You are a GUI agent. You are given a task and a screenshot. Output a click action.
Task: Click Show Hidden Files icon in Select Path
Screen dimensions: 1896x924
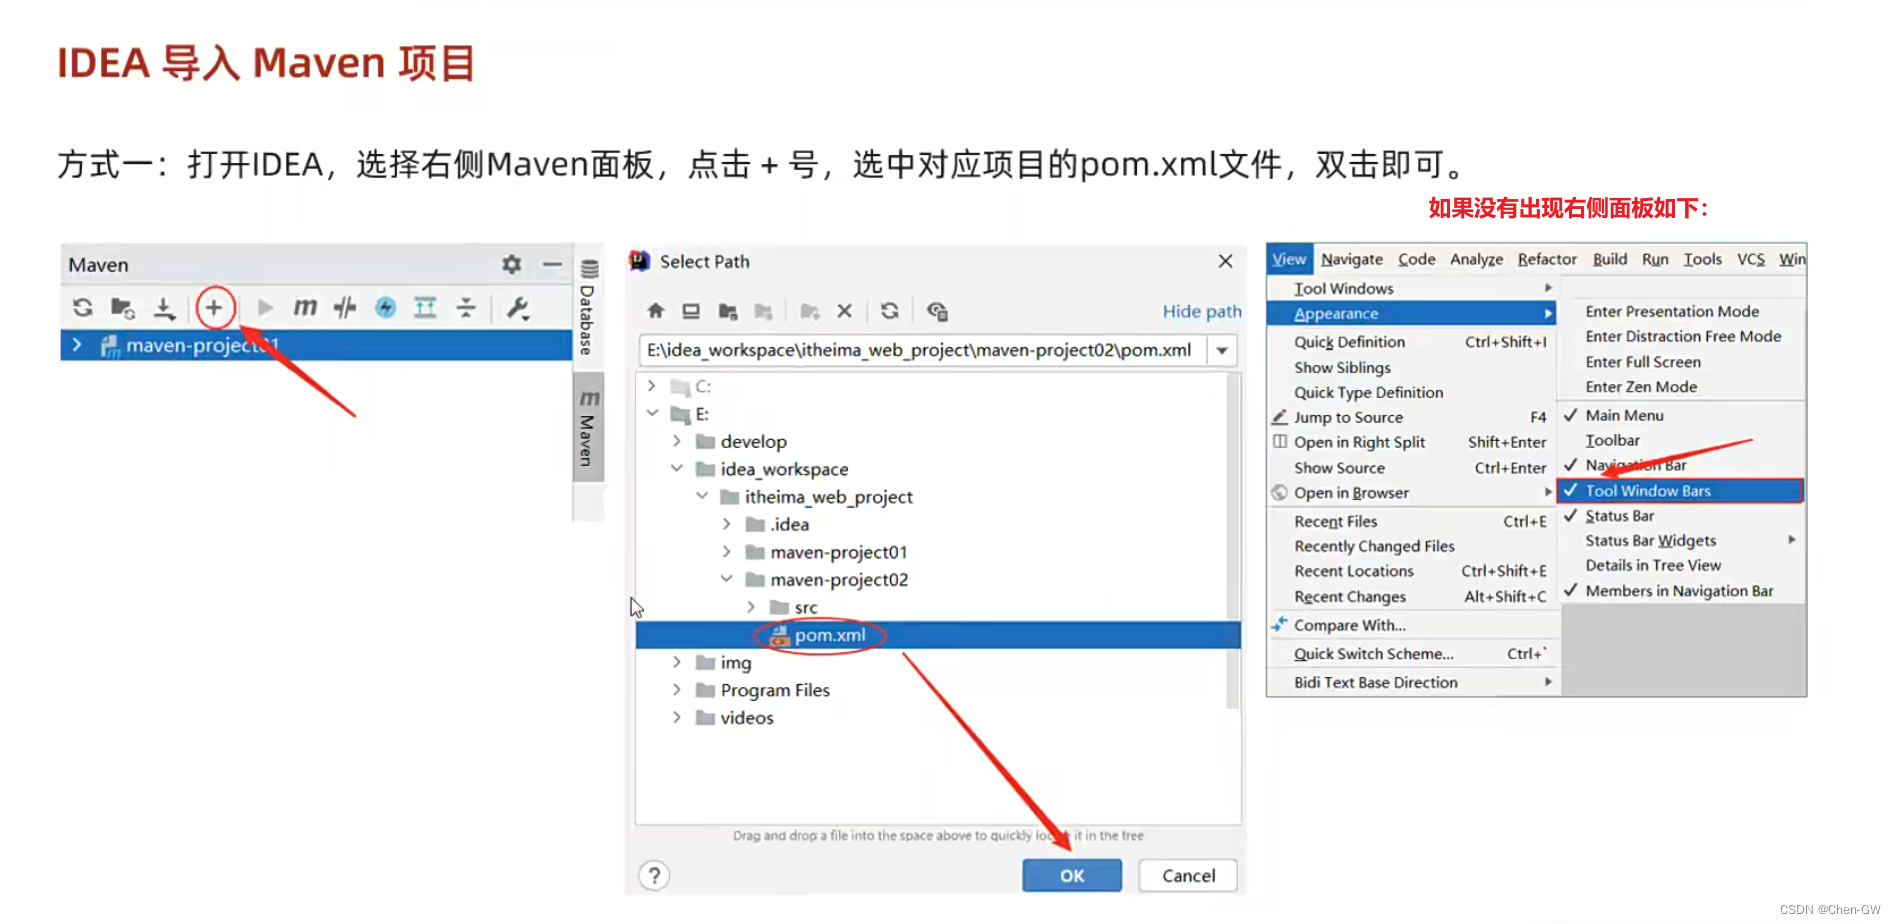937,311
